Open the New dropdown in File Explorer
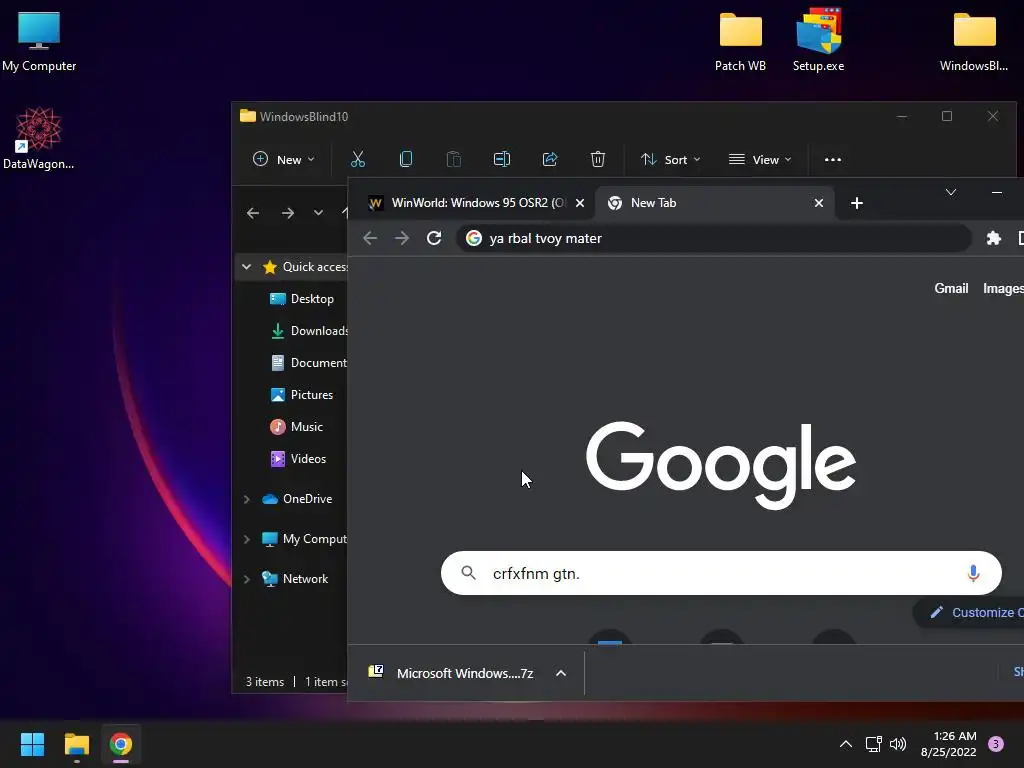Image resolution: width=1024 pixels, height=768 pixels. coord(283,159)
